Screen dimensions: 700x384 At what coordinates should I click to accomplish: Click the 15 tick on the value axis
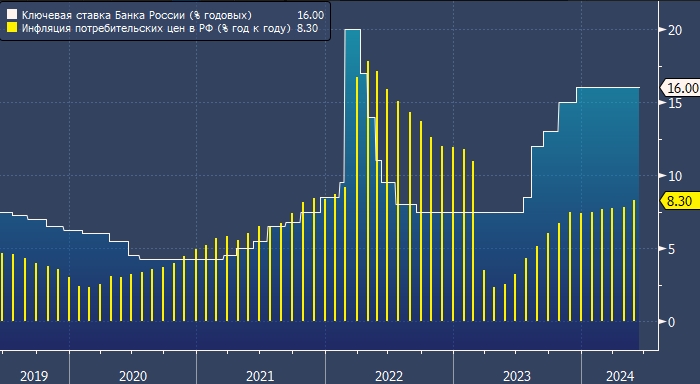point(675,103)
